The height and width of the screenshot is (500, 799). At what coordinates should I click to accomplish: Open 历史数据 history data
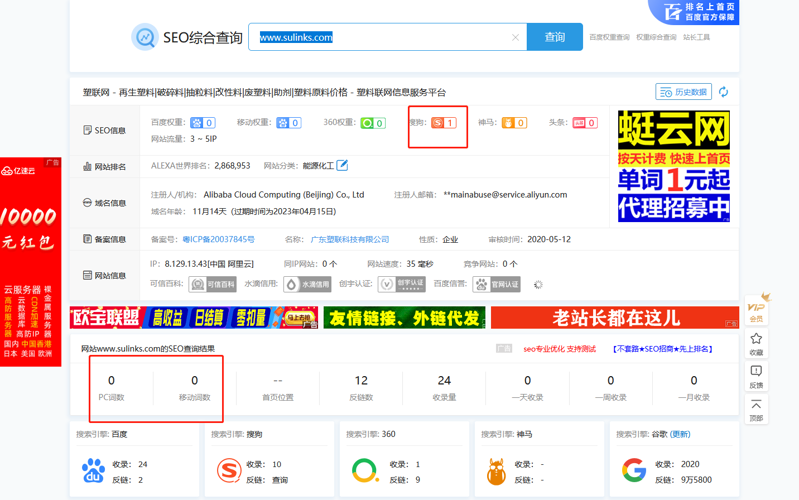pyautogui.click(x=684, y=92)
